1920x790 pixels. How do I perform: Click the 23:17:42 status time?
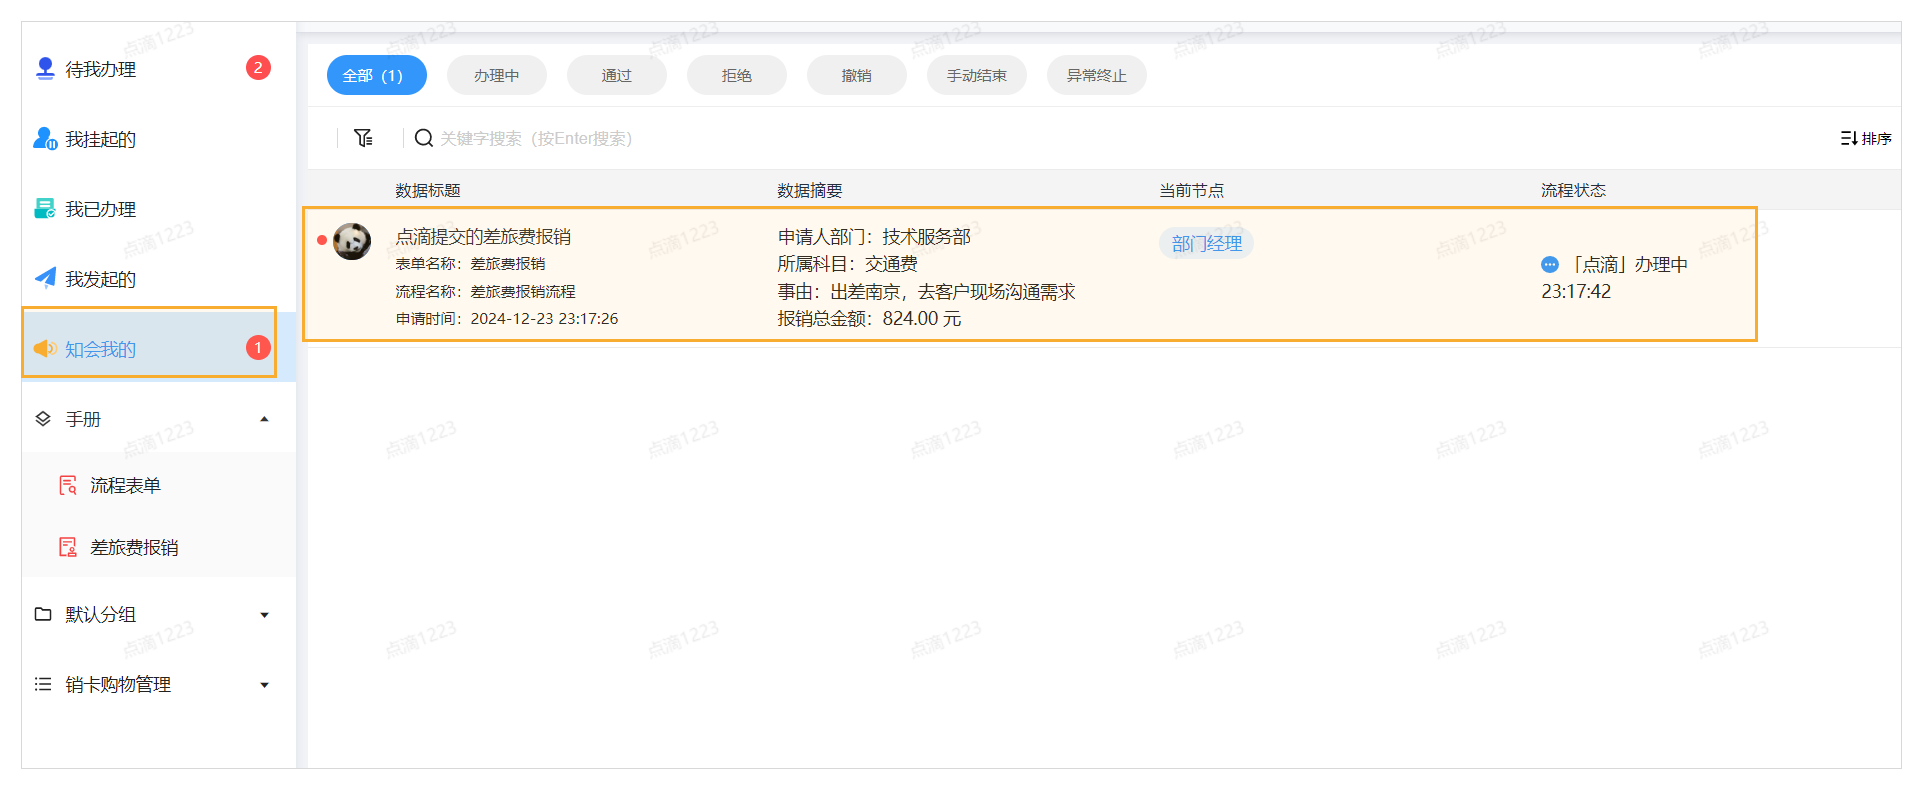1576,292
